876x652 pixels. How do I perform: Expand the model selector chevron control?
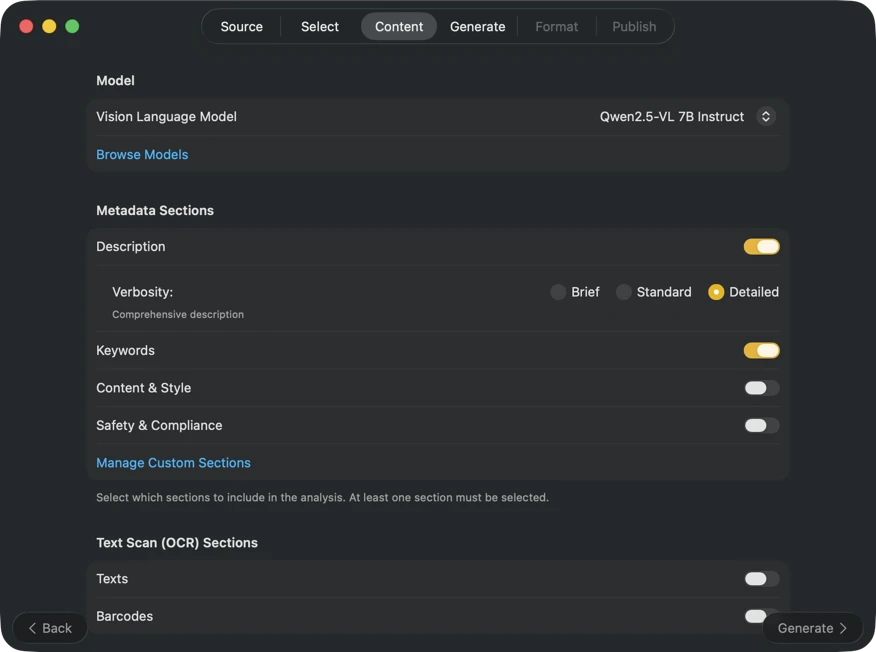click(x=765, y=116)
